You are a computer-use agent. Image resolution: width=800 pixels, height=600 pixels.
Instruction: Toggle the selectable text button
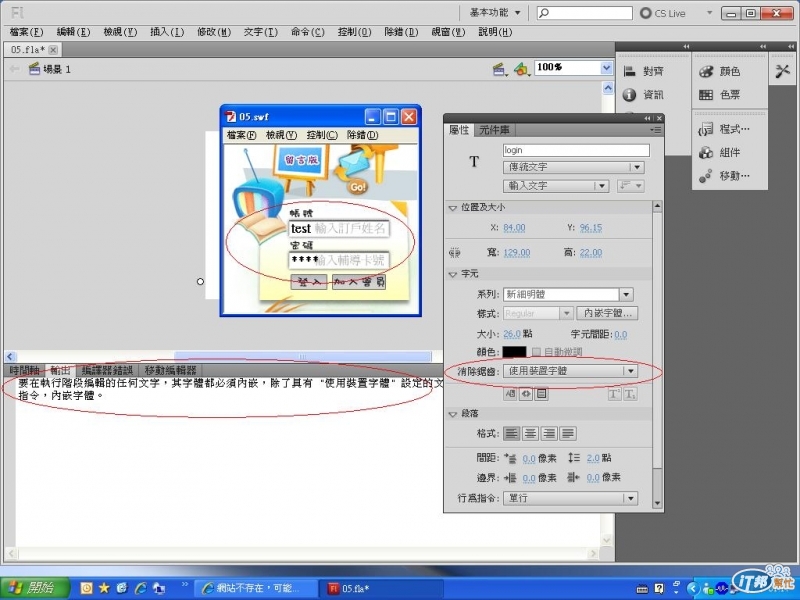510,394
